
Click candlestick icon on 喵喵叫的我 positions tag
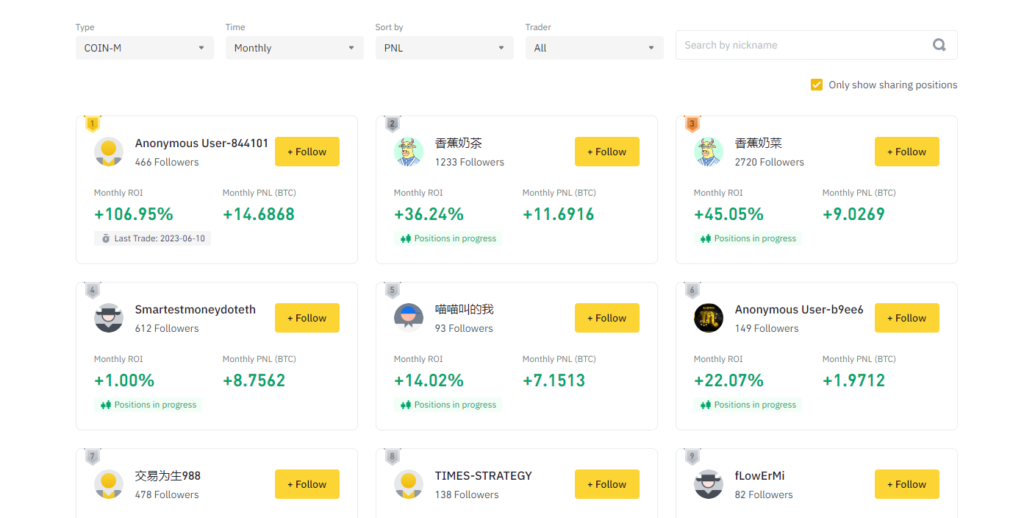point(406,405)
